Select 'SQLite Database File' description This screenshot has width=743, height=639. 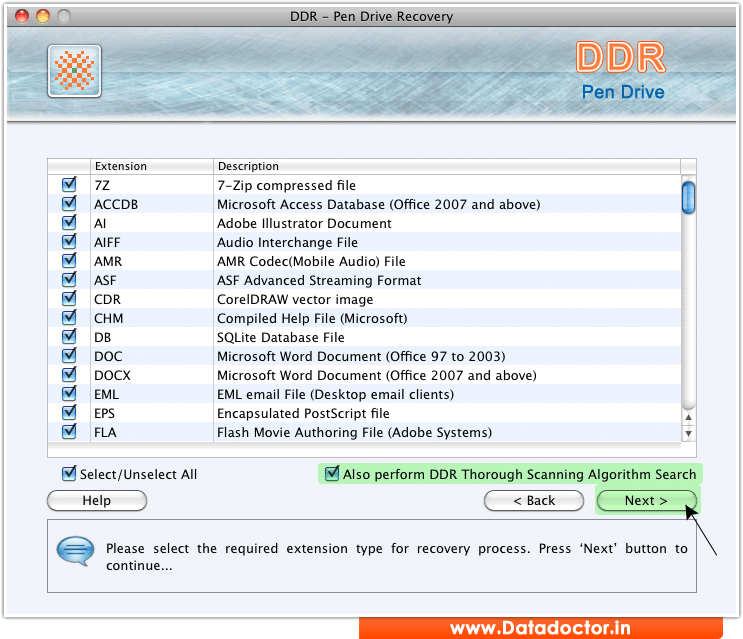pos(281,337)
